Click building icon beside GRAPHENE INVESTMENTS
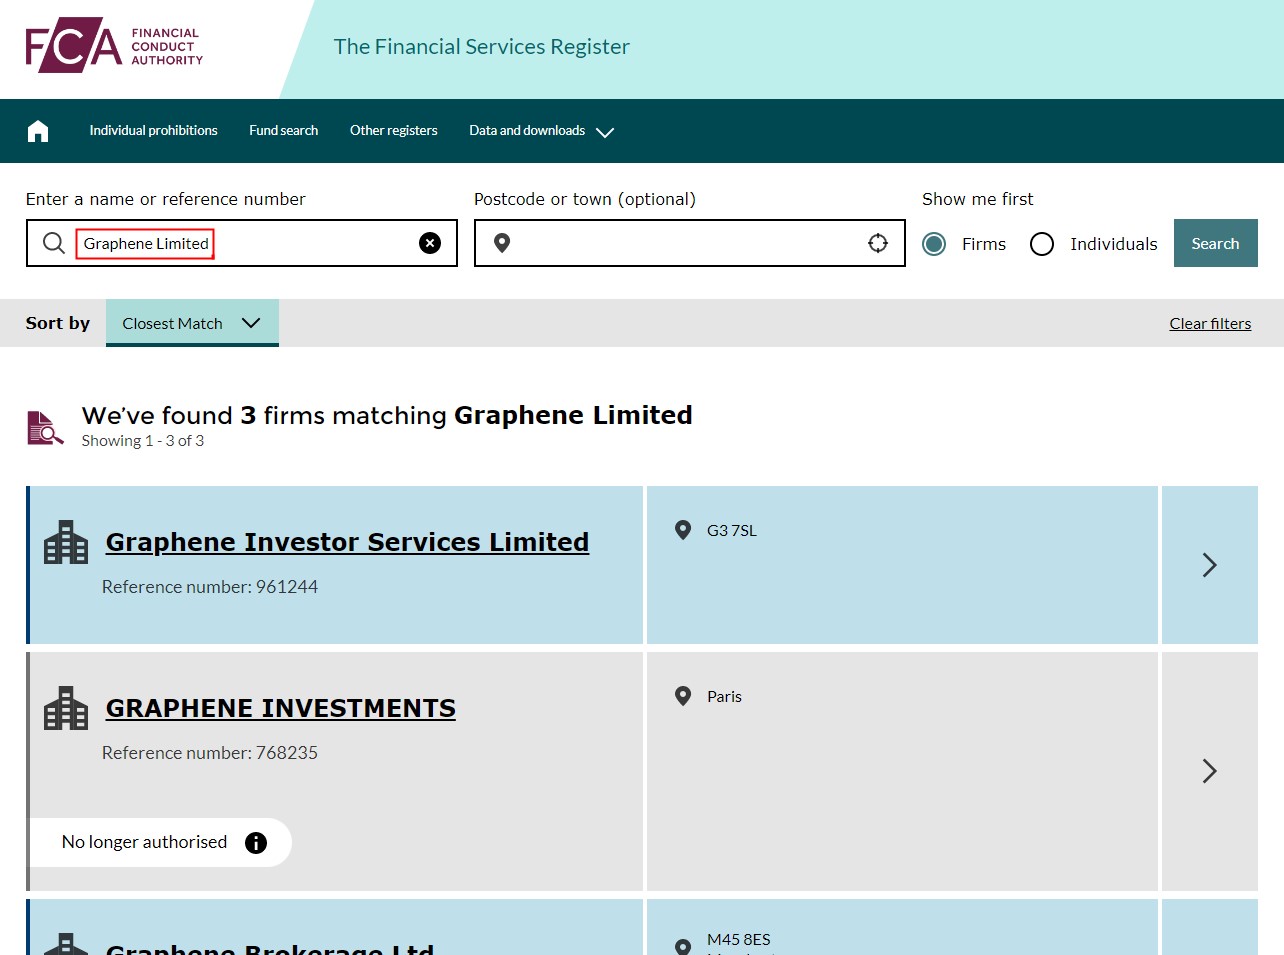Viewport: 1284px width, 955px height. coord(66,708)
